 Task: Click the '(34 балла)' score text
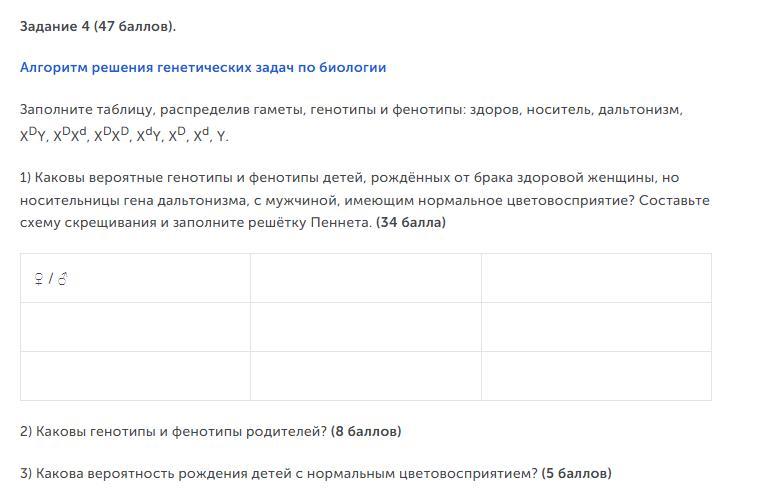coord(411,222)
